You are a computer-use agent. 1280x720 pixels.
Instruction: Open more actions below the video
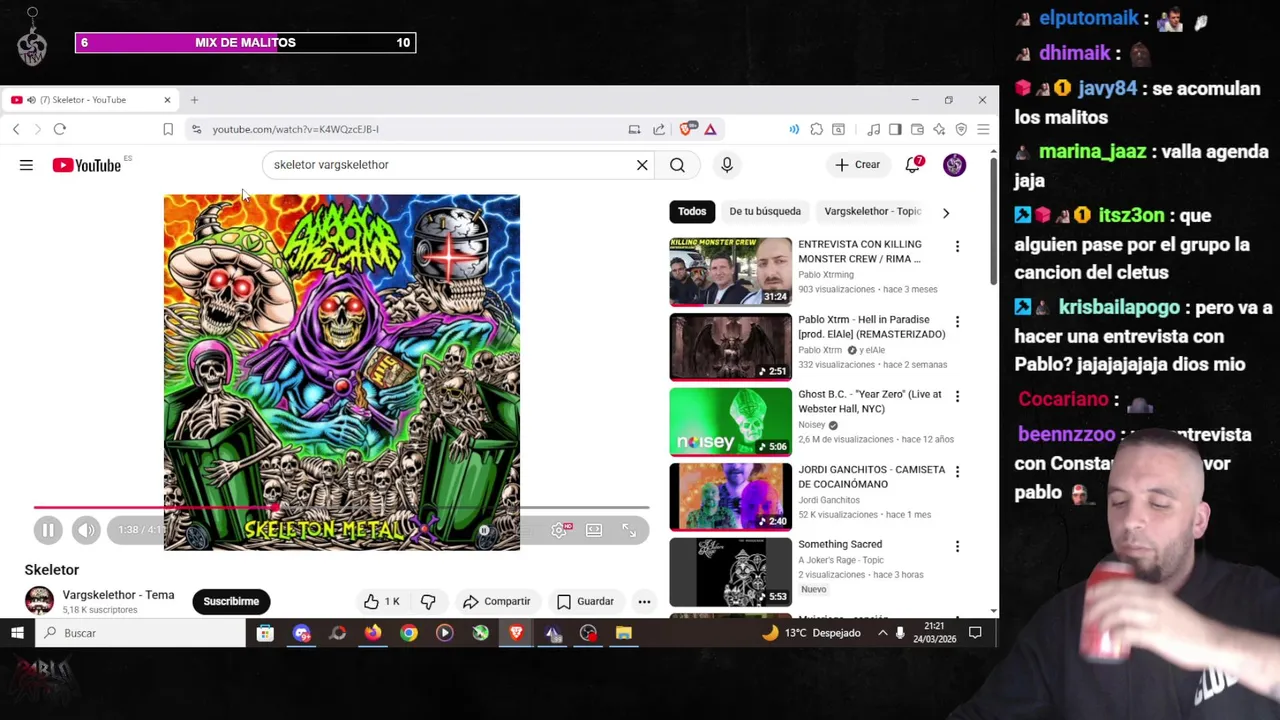click(644, 601)
